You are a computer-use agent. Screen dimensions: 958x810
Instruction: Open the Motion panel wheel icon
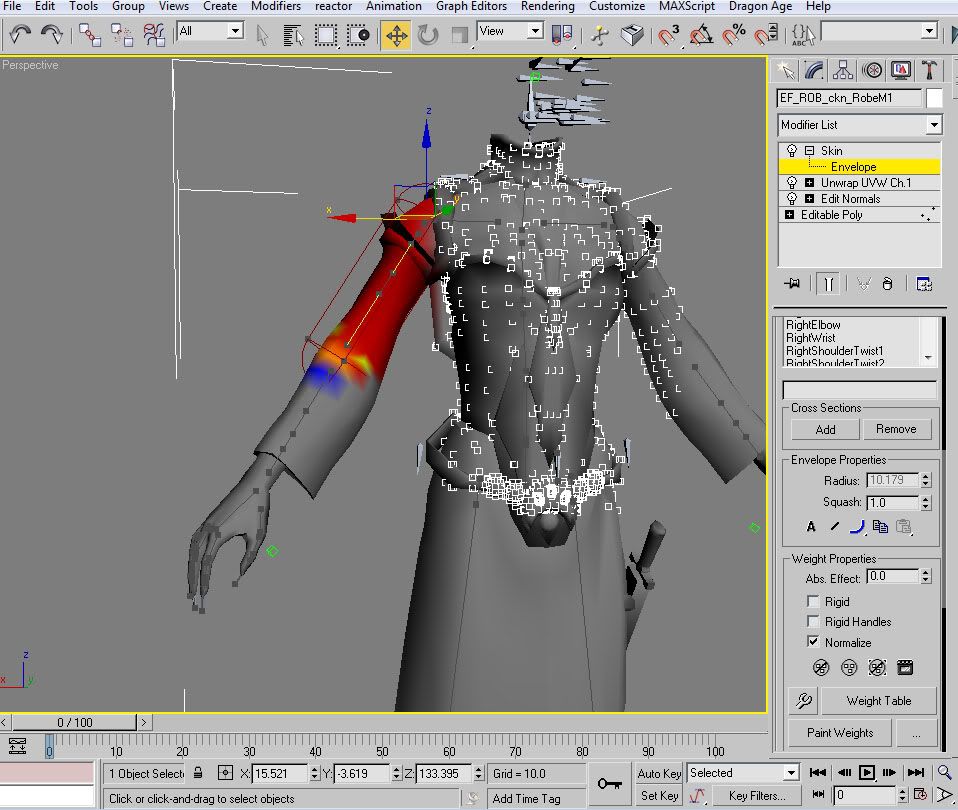tap(873, 70)
